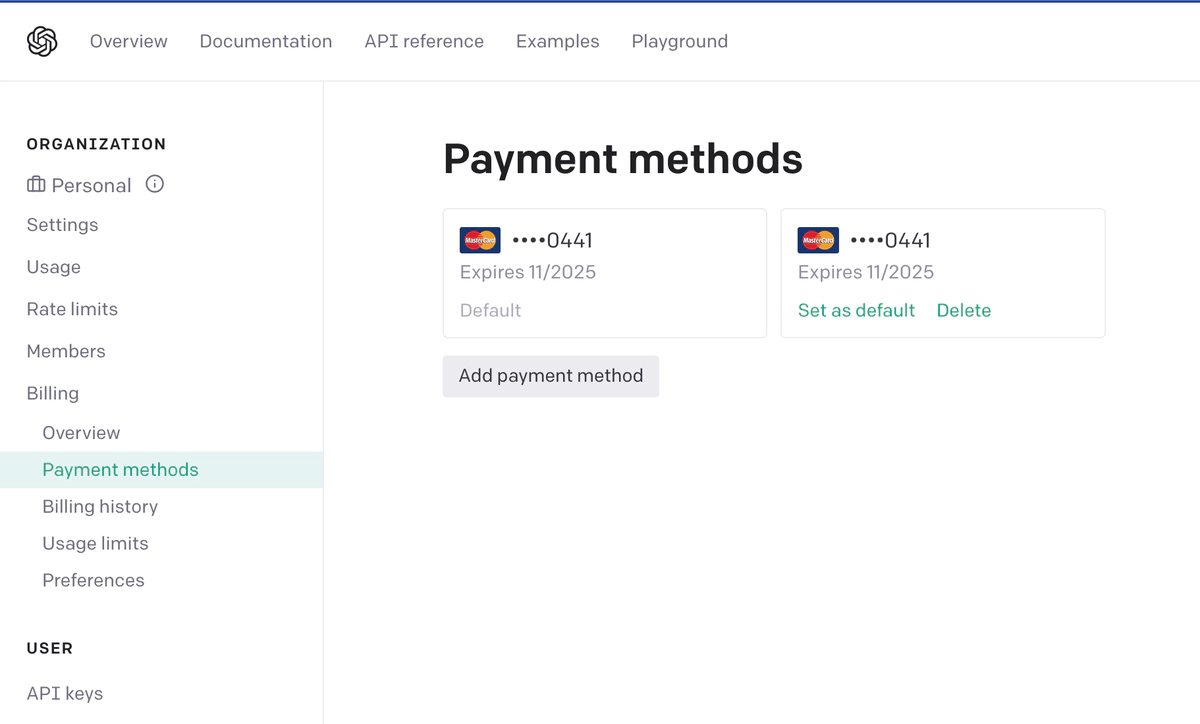Open the Members page
1200x724 pixels.
click(x=66, y=351)
